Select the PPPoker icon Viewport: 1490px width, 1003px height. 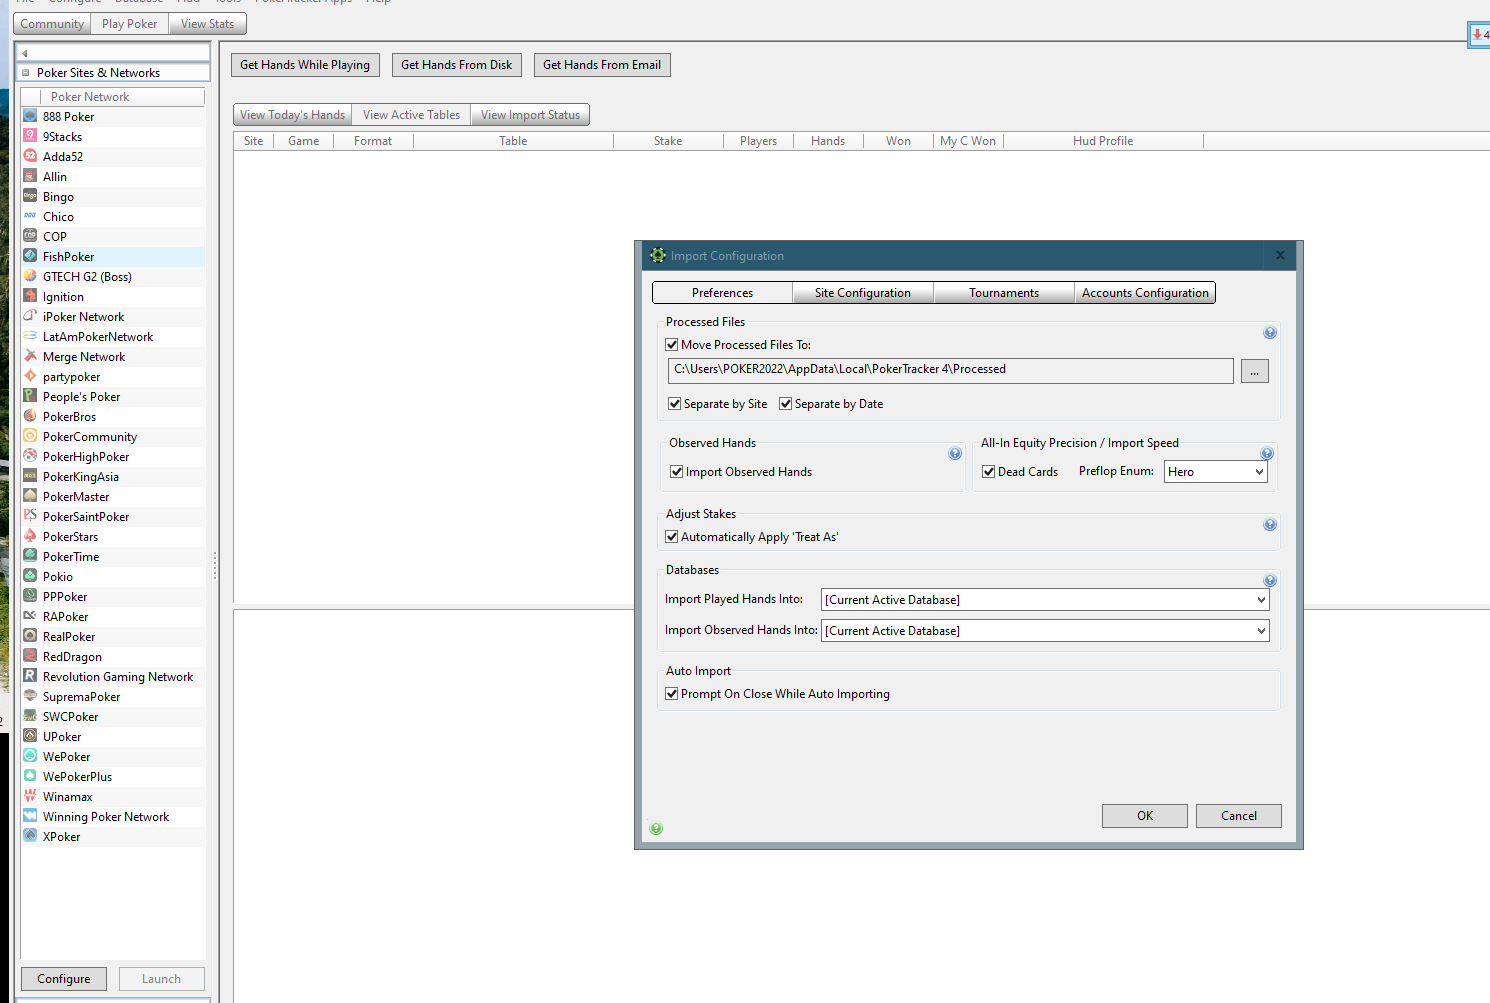click(30, 596)
